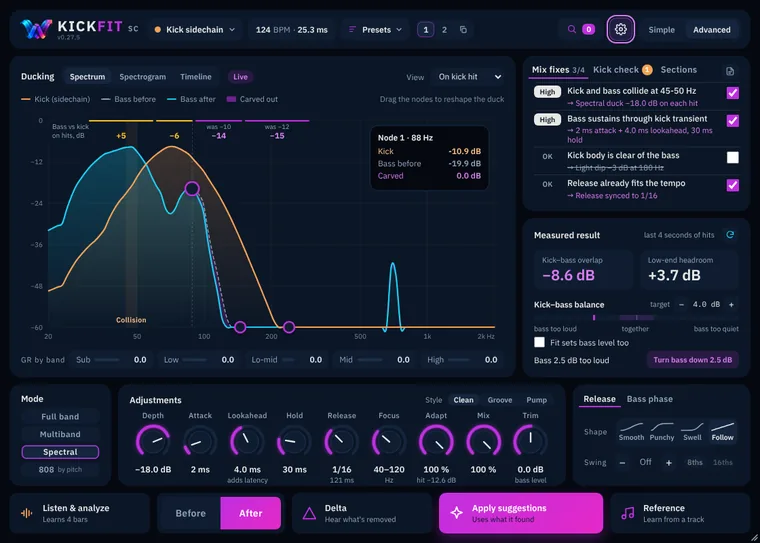
Task: Select the Swell release shape
Action: (x=692, y=431)
